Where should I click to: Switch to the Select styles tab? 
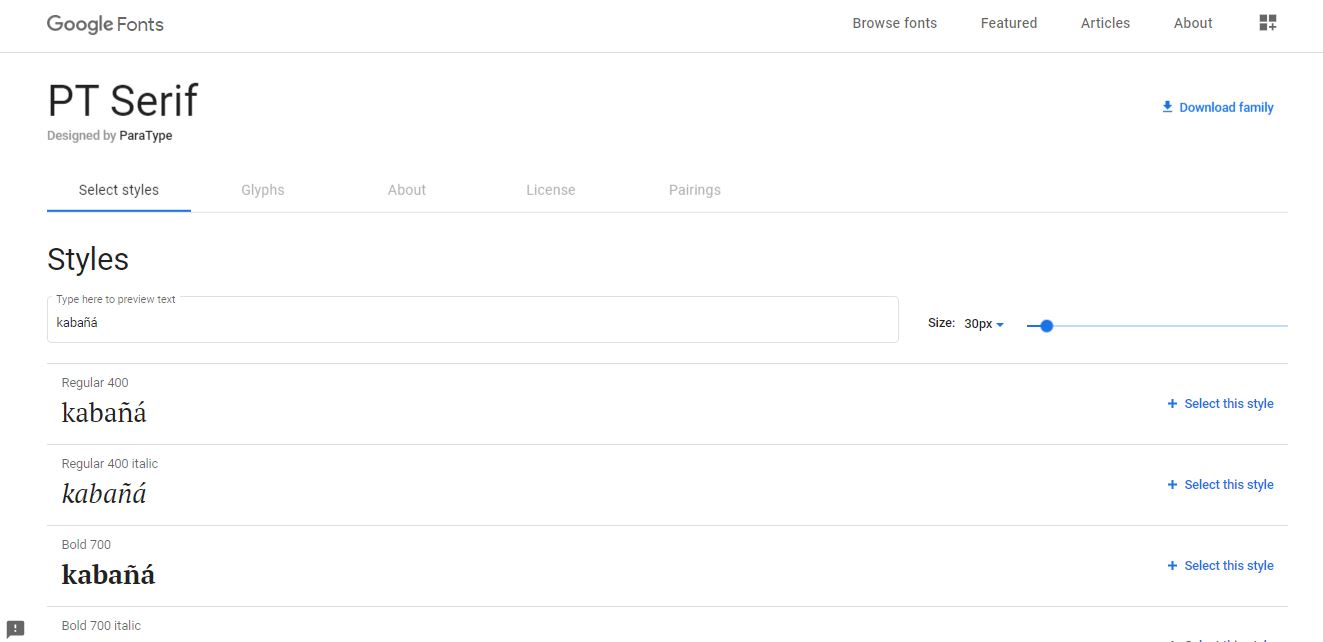click(x=119, y=190)
